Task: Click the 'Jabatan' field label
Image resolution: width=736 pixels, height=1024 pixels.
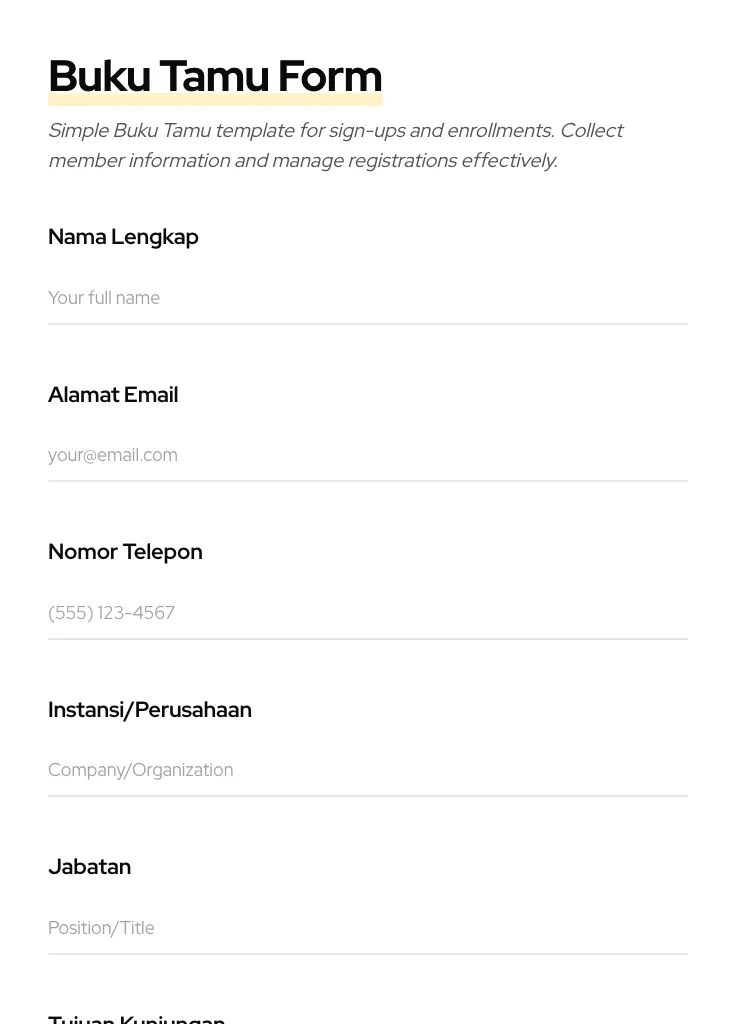Action: coord(90,867)
